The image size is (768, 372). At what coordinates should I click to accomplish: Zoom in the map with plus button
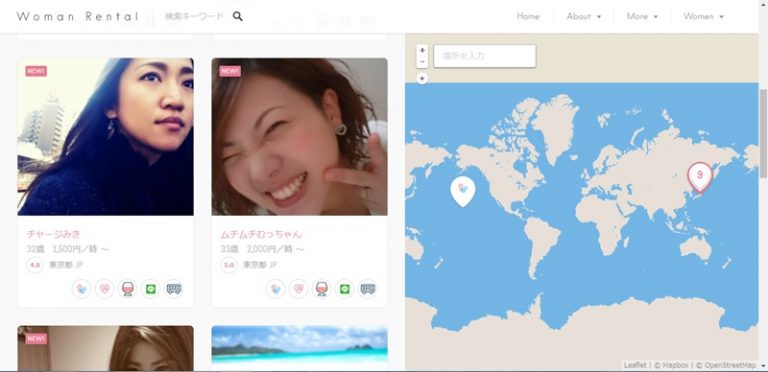[x=422, y=50]
